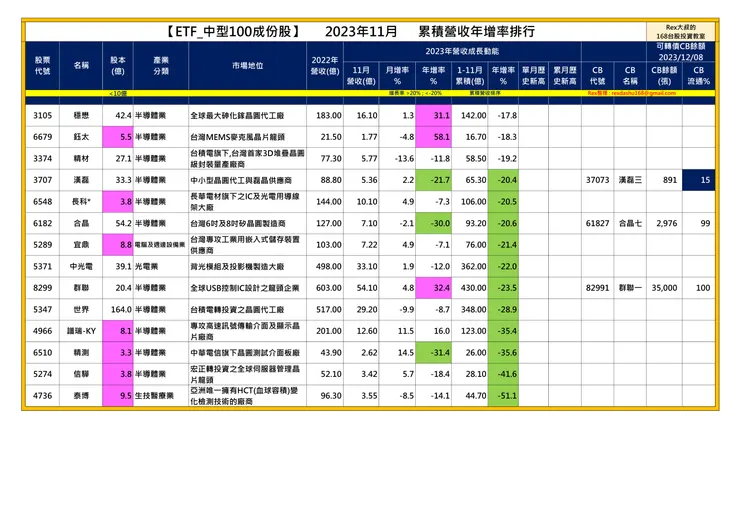740x523 pixels.
Task: Click November revenue value 54.10
Action: (367, 287)
